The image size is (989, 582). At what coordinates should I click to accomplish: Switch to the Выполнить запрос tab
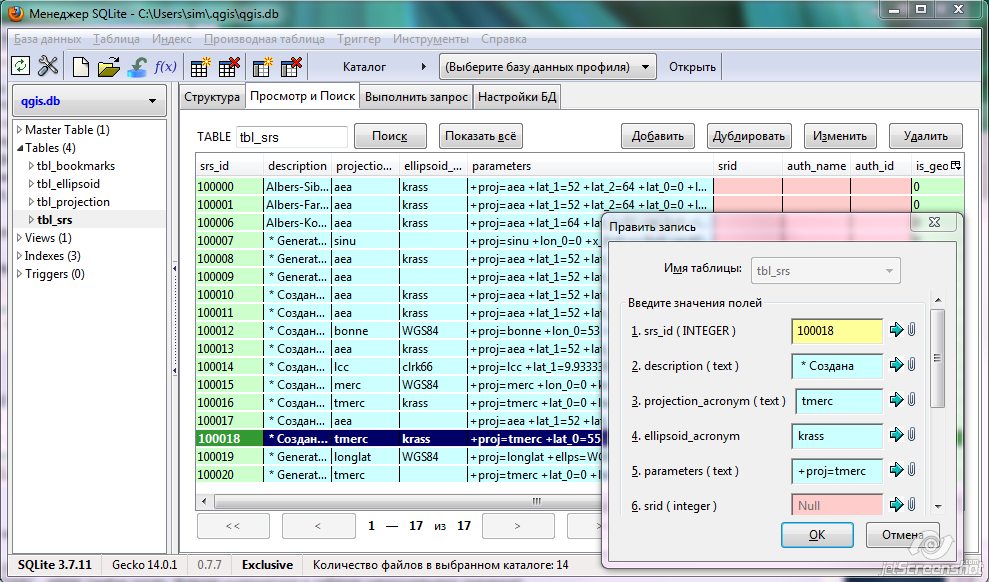(x=416, y=97)
